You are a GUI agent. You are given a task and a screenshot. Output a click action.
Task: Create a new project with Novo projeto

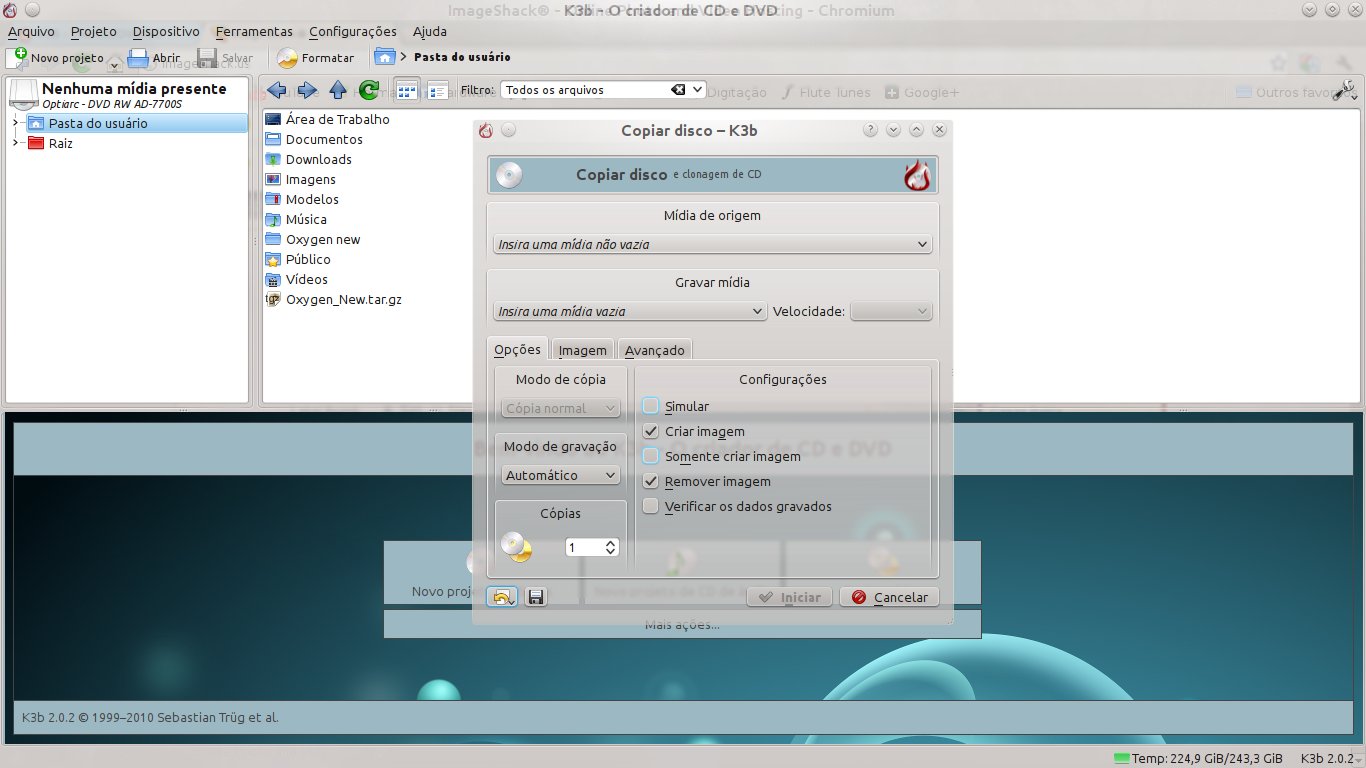point(56,58)
